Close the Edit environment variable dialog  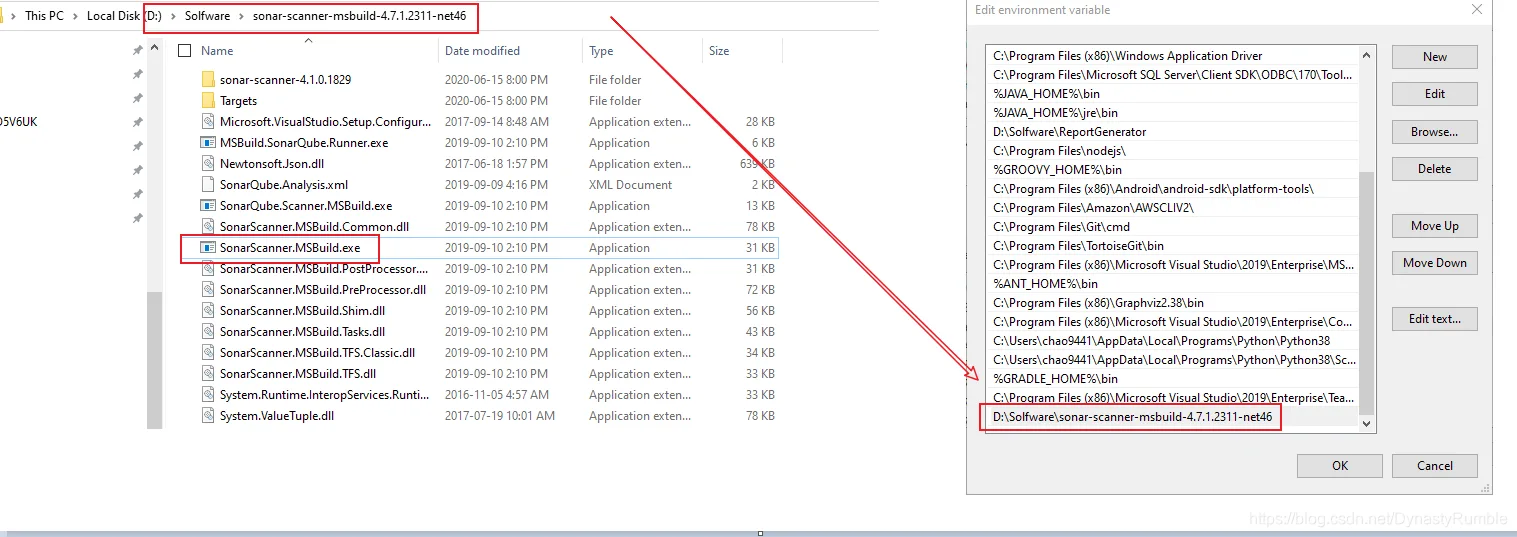pos(1476,9)
